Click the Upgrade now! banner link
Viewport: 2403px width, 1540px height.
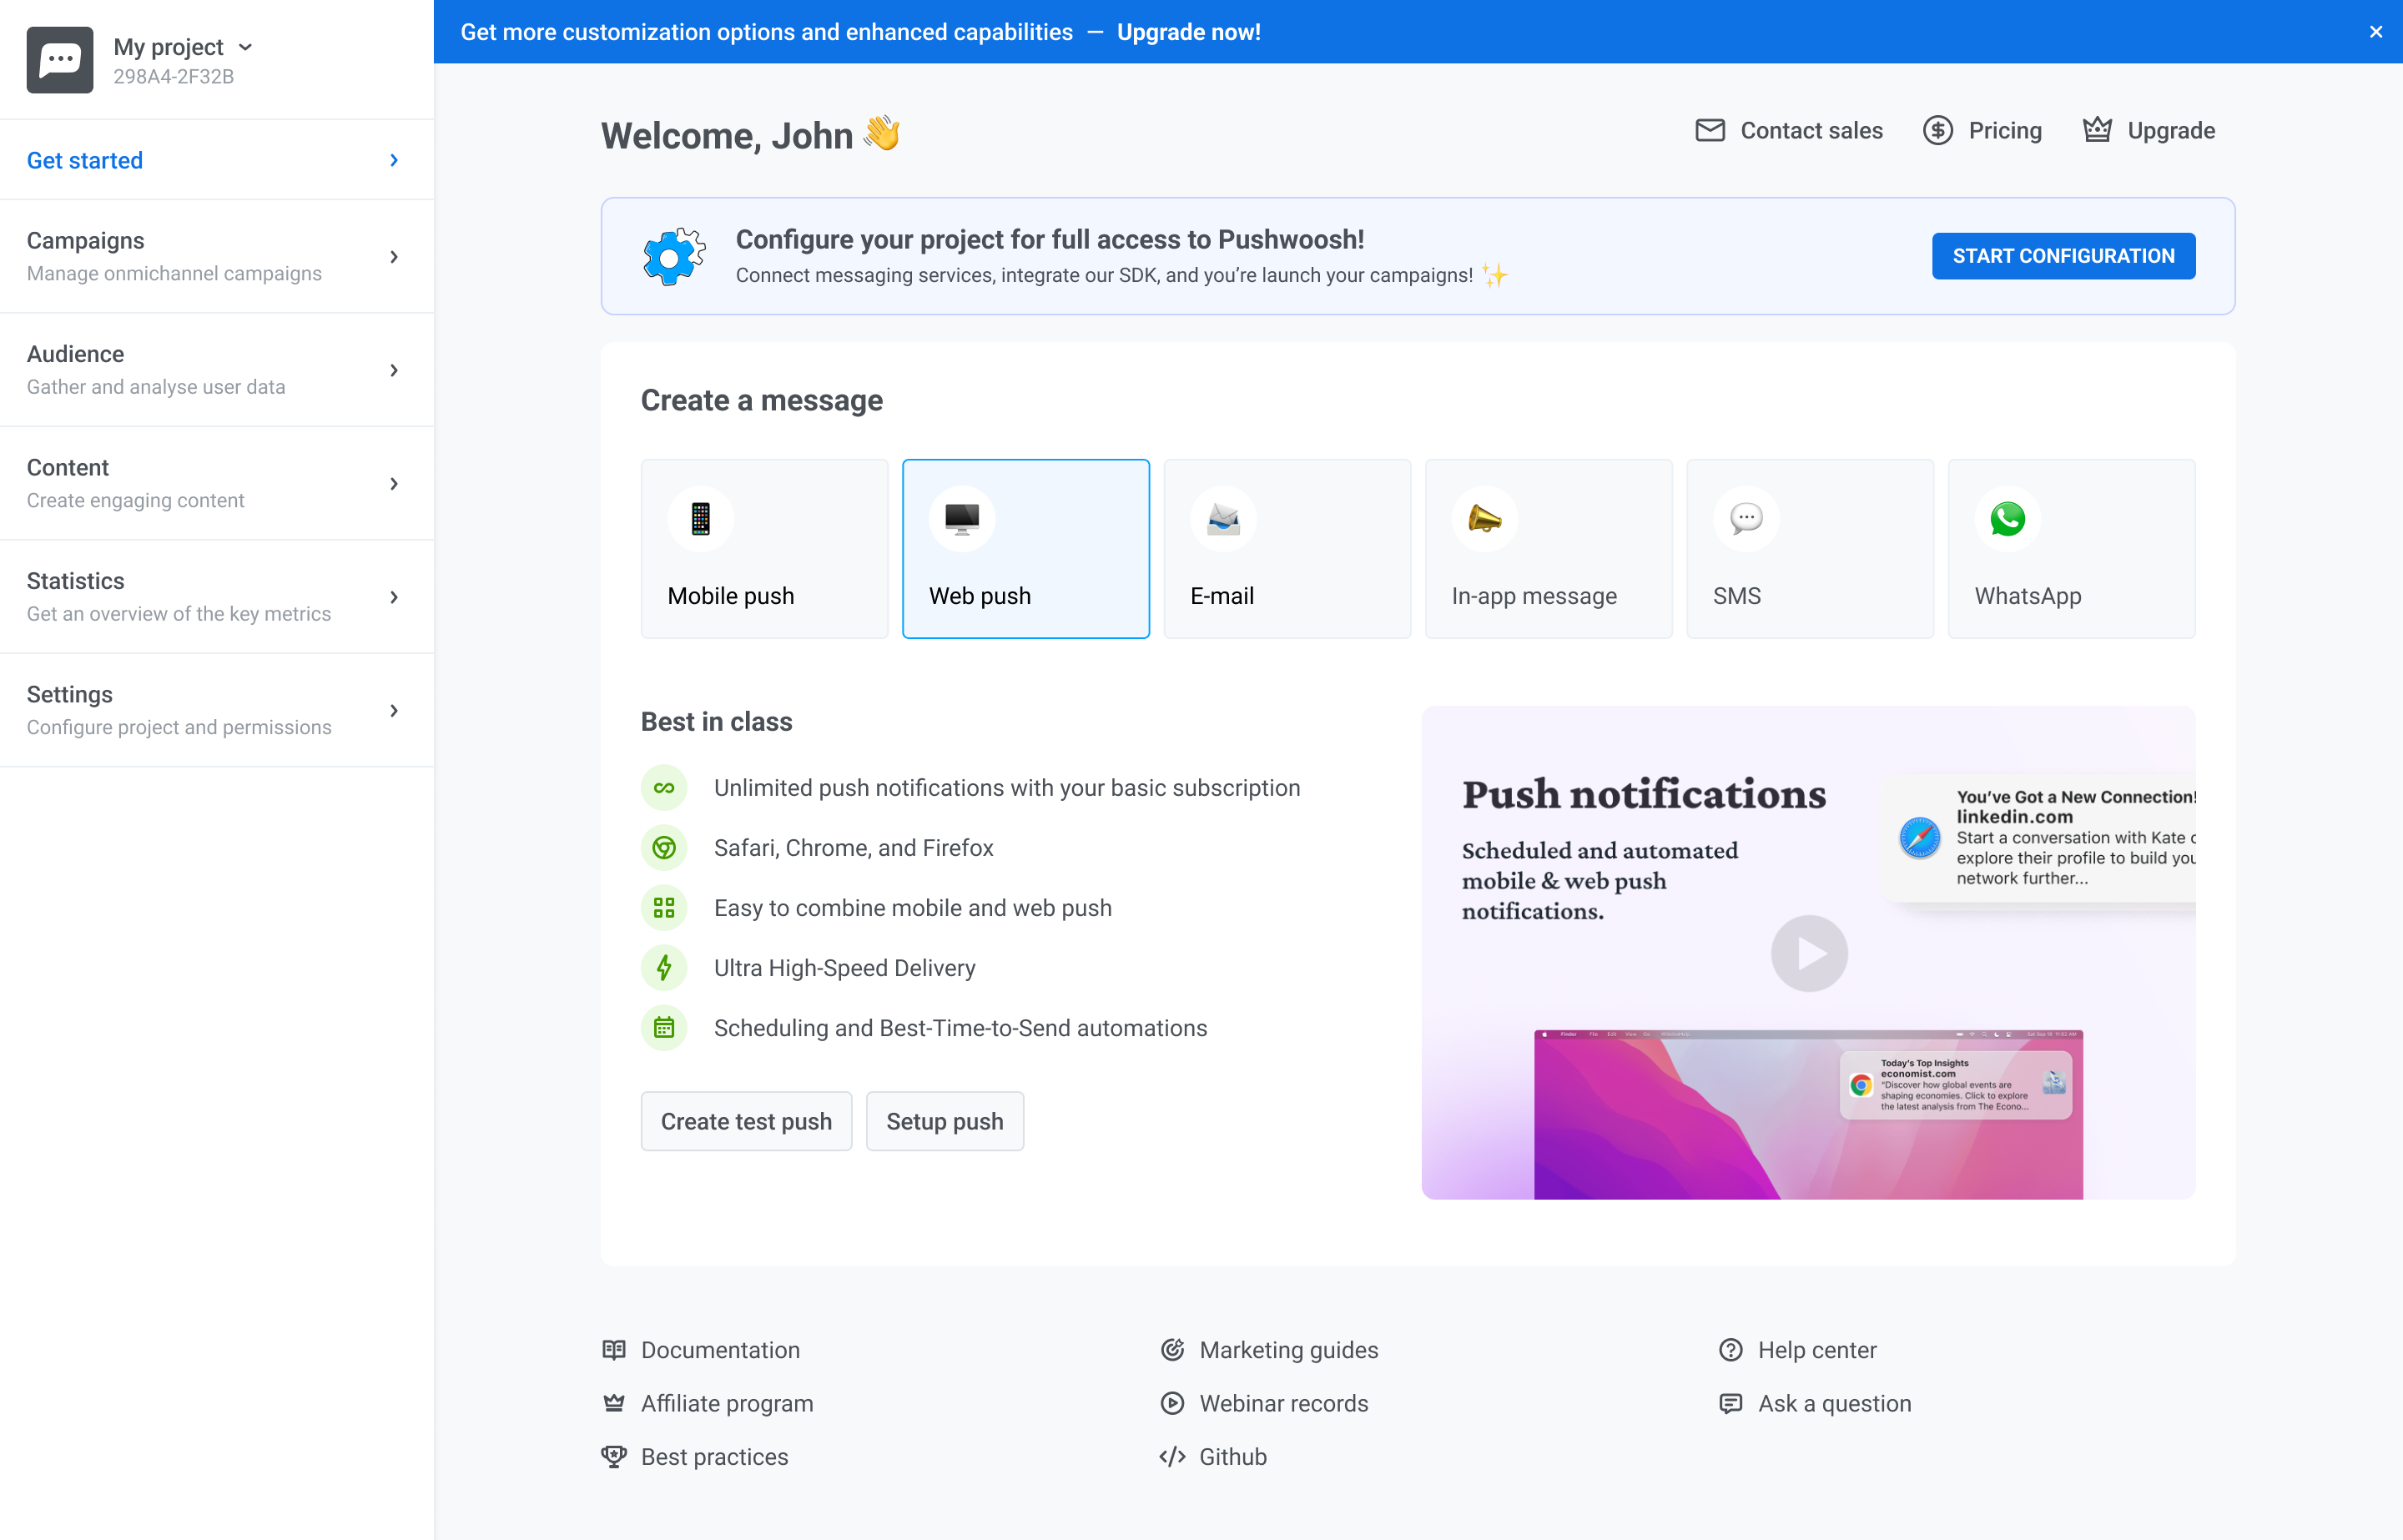[x=1188, y=32]
